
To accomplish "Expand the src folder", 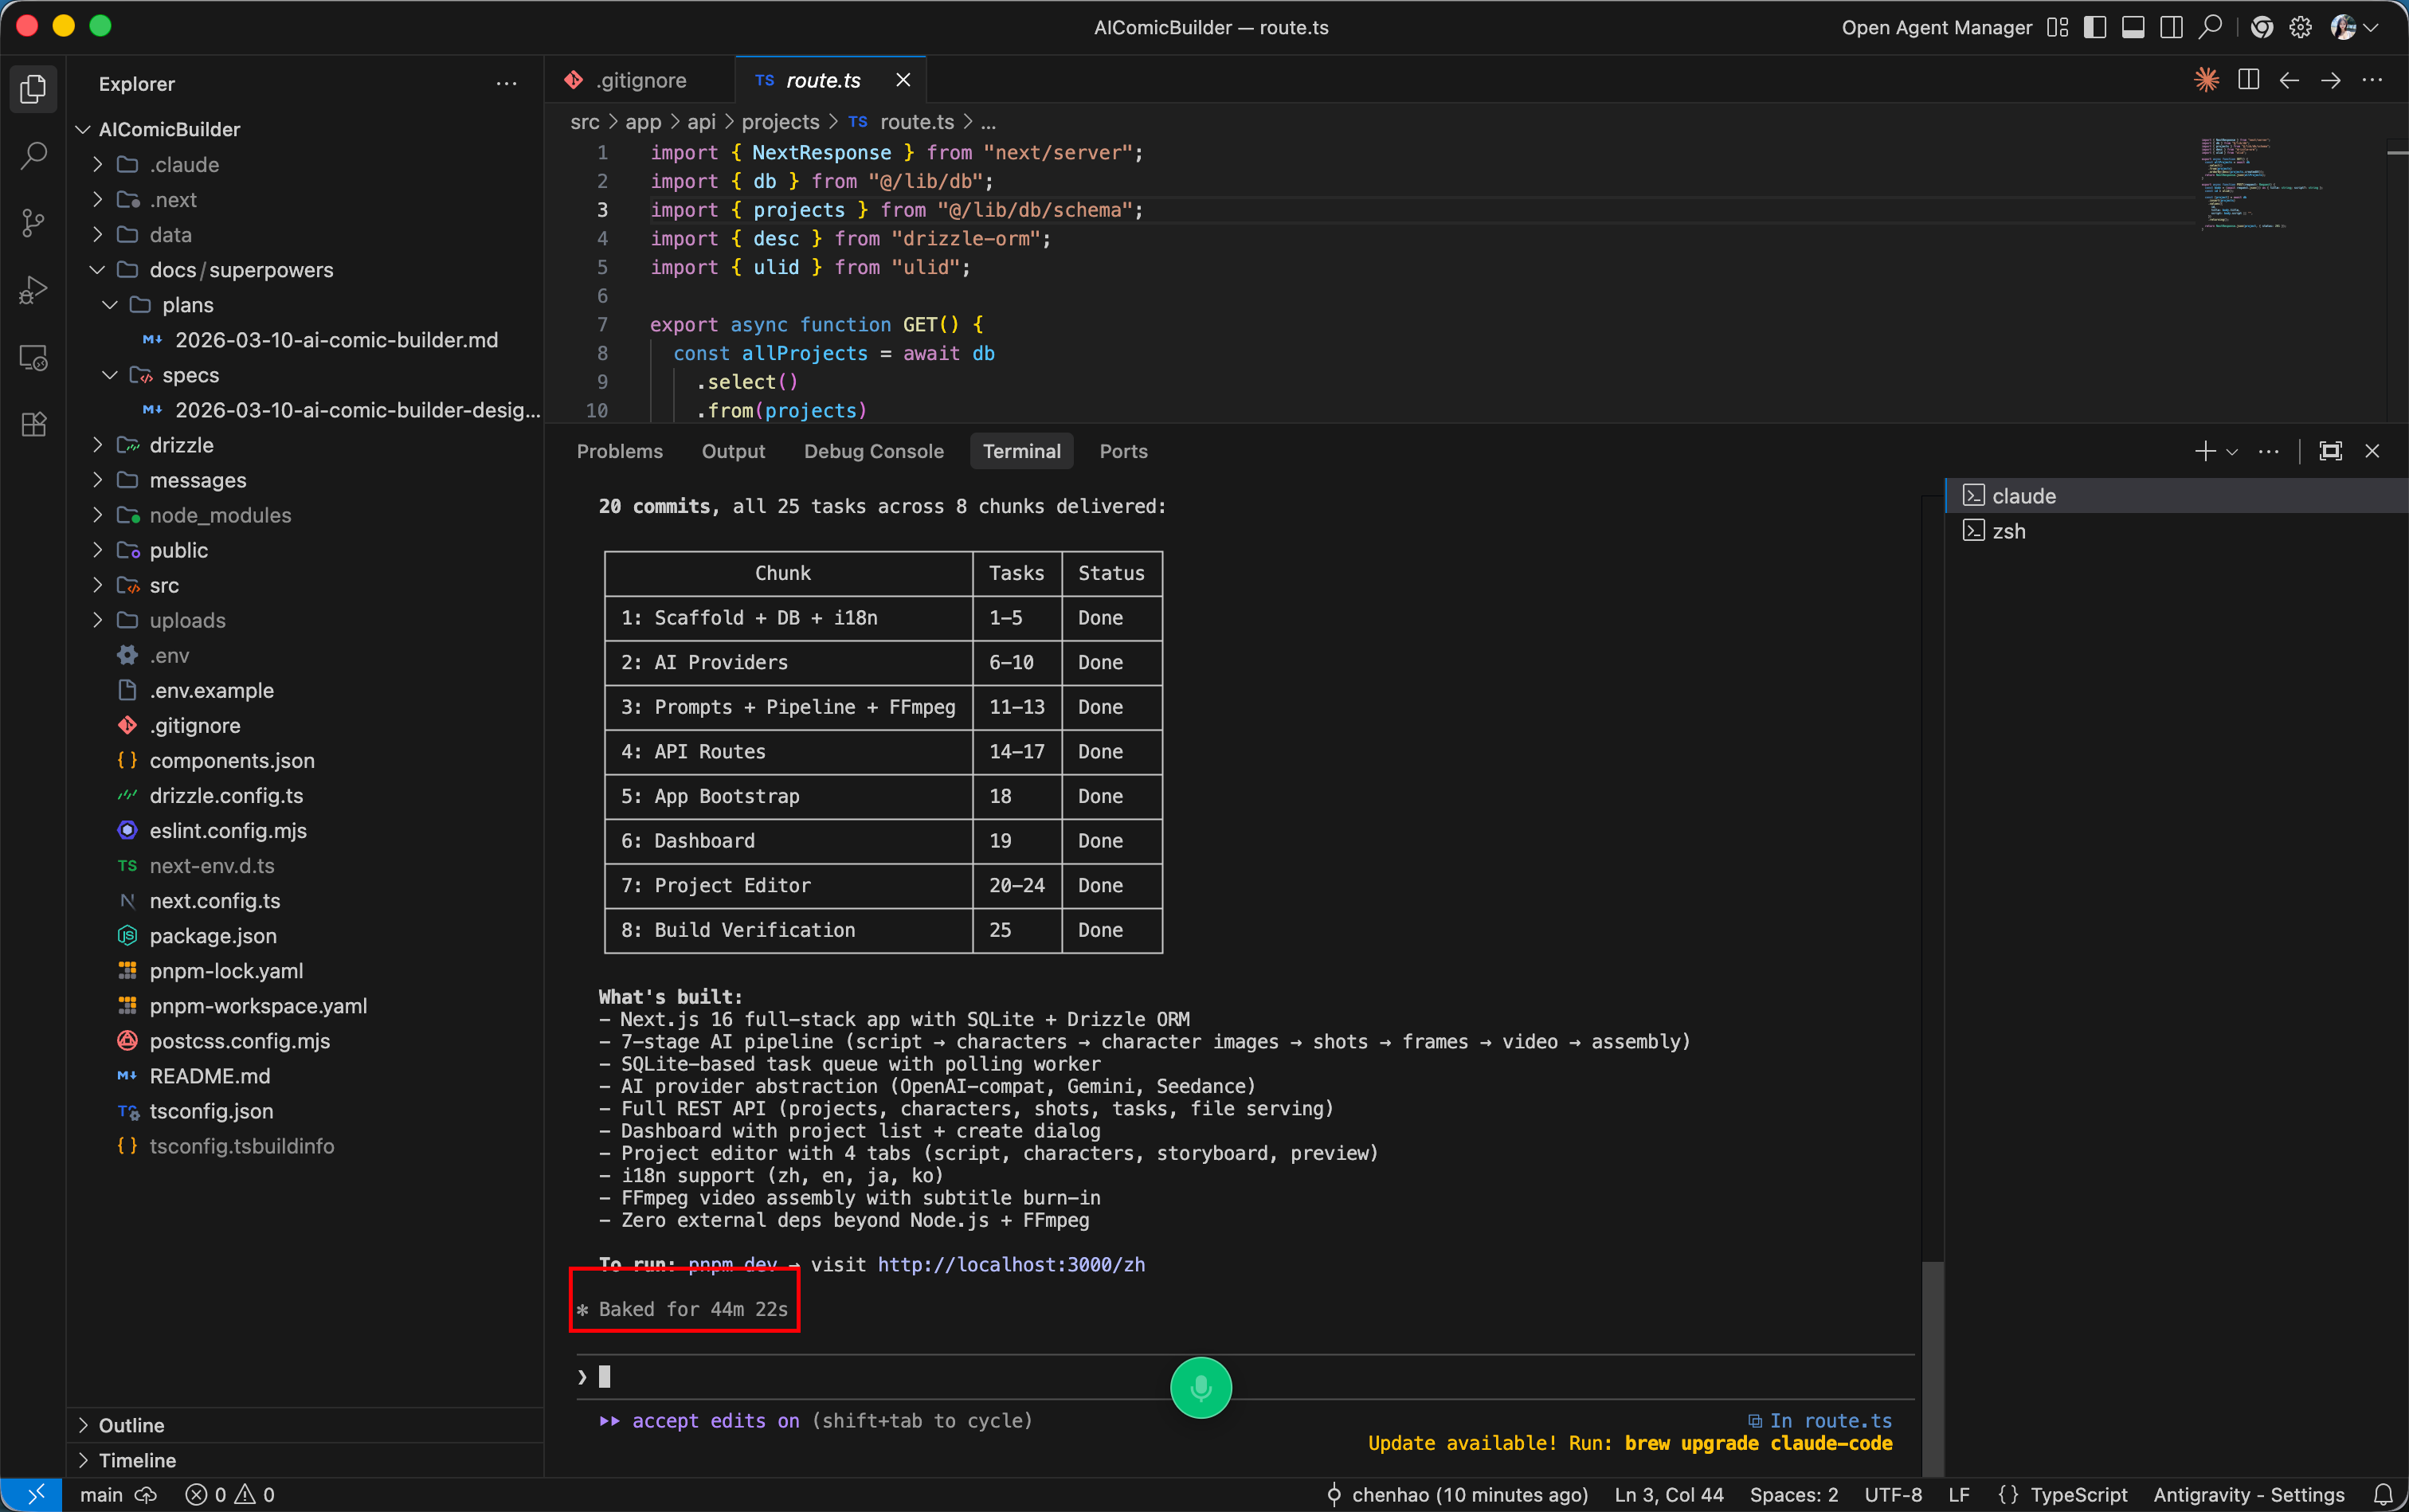I will pyautogui.click(x=164, y=585).
